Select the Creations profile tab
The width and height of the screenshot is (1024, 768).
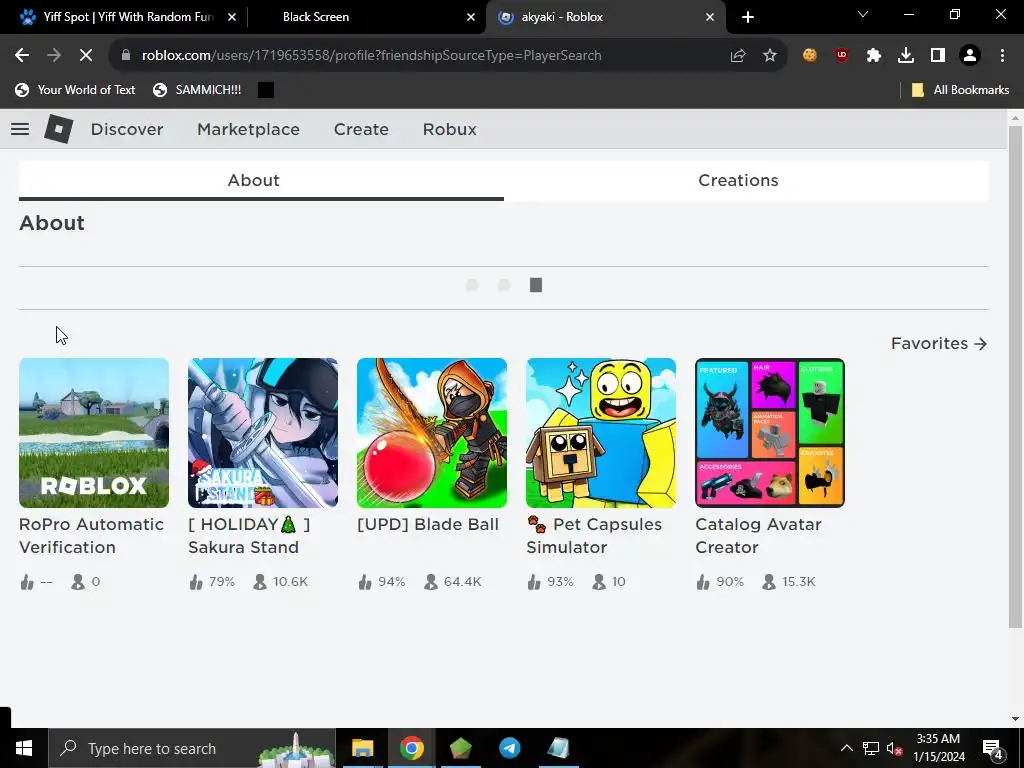pos(746,180)
